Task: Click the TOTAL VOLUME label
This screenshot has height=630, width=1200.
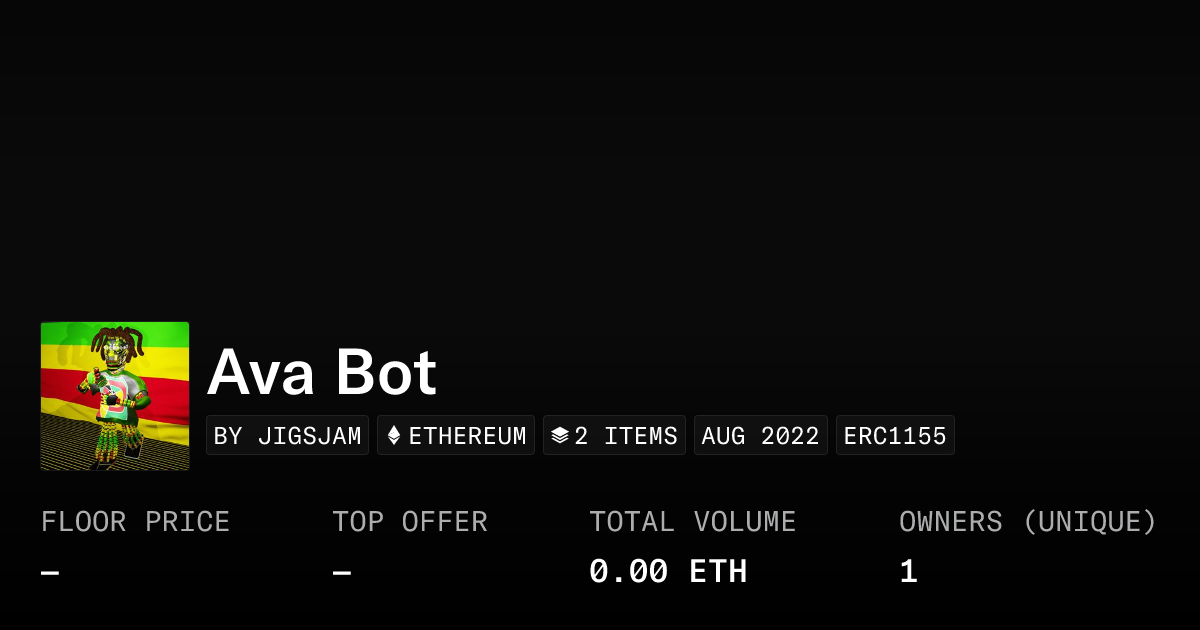Action: point(692,522)
